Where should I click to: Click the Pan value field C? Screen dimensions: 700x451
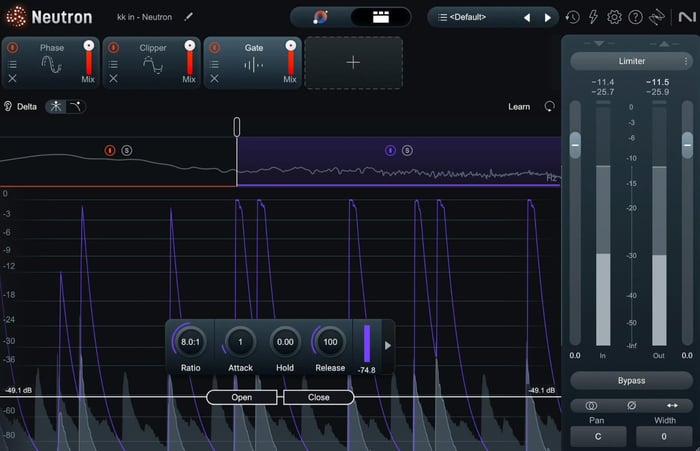point(598,437)
